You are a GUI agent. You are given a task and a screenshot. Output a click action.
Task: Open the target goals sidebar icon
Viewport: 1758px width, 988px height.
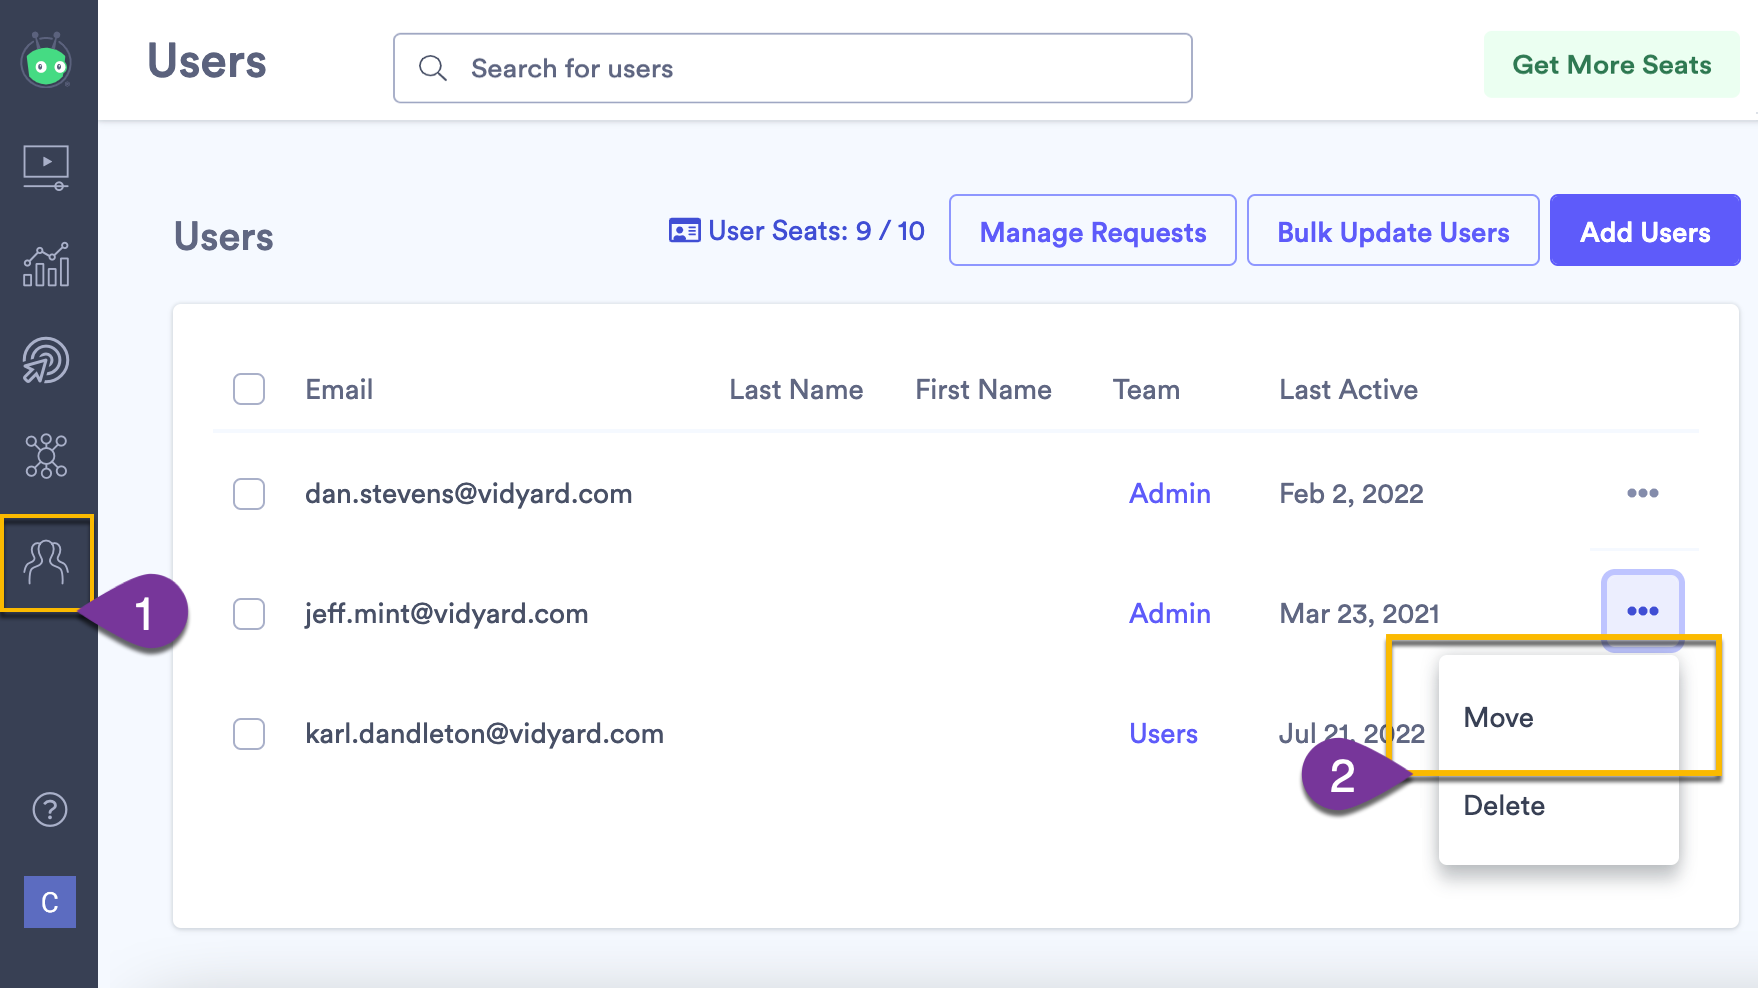[x=46, y=361]
